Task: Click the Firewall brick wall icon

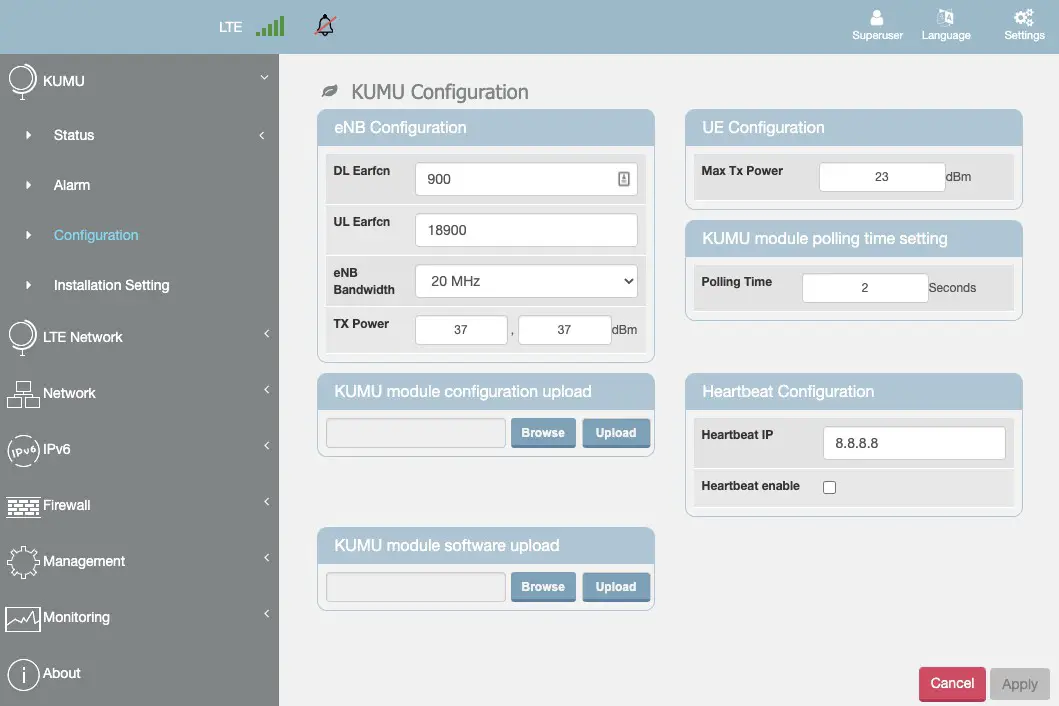Action: click(x=23, y=506)
